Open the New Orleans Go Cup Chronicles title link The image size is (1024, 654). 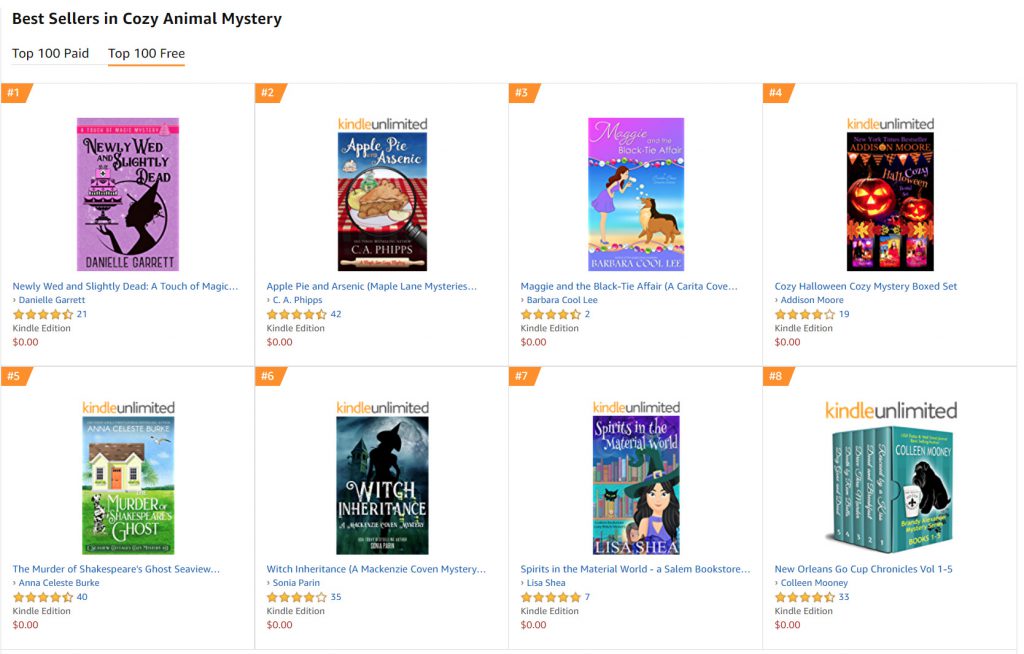coord(863,569)
